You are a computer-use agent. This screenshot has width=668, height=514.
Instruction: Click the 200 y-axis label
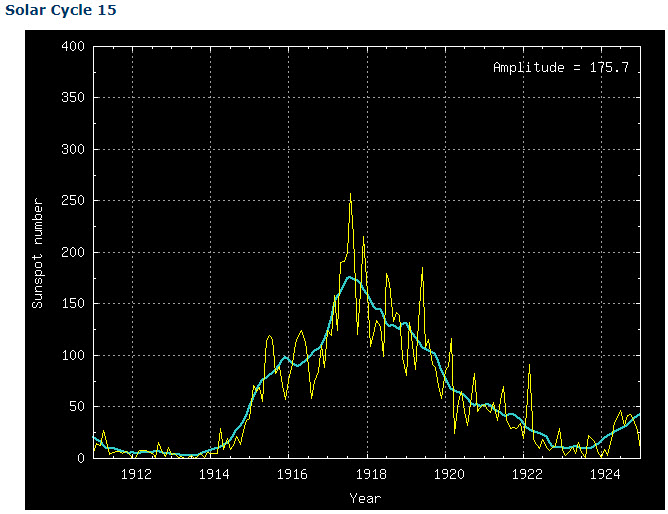[73, 252]
